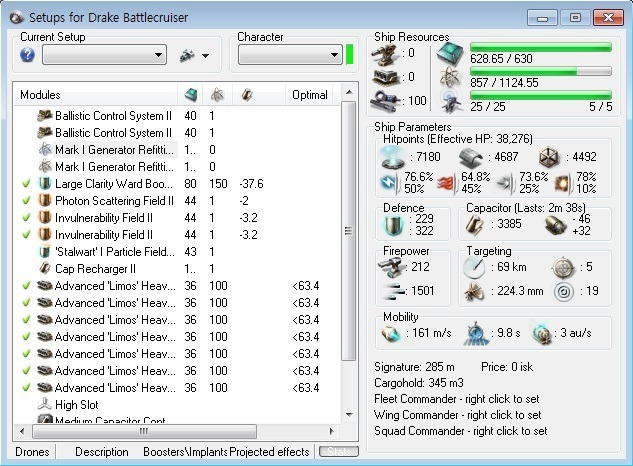633x466 pixels.
Task: Click the ship icon beside the setup combo
Action: (x=187, y=55)
